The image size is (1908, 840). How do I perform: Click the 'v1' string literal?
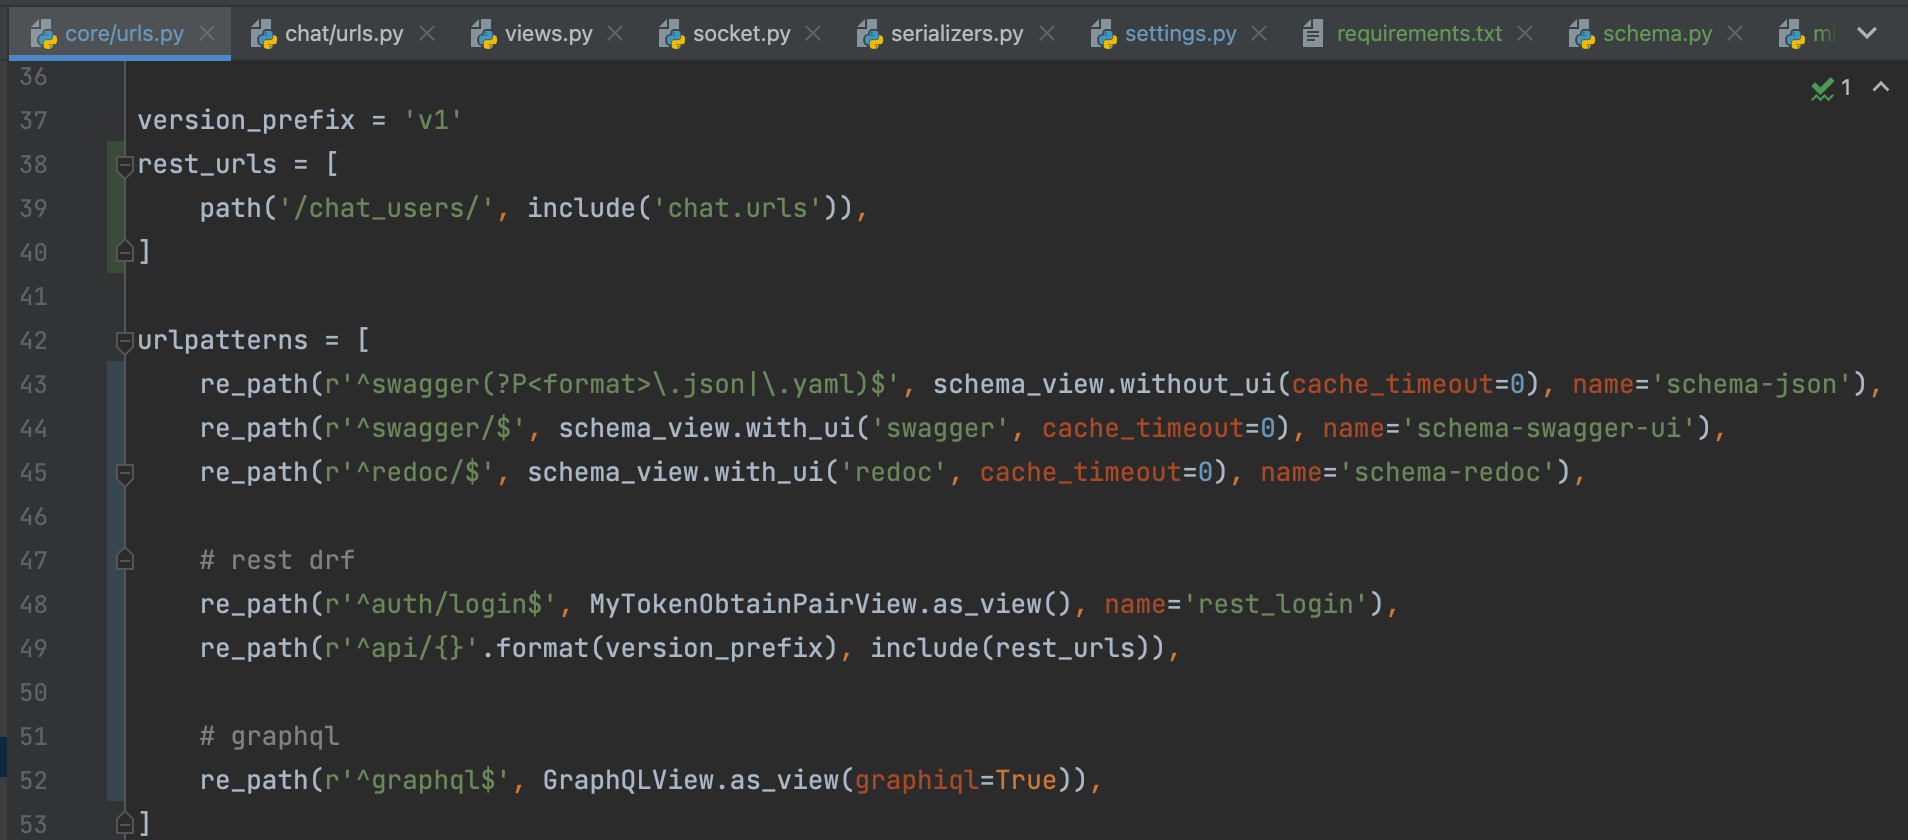coord(433,120)
